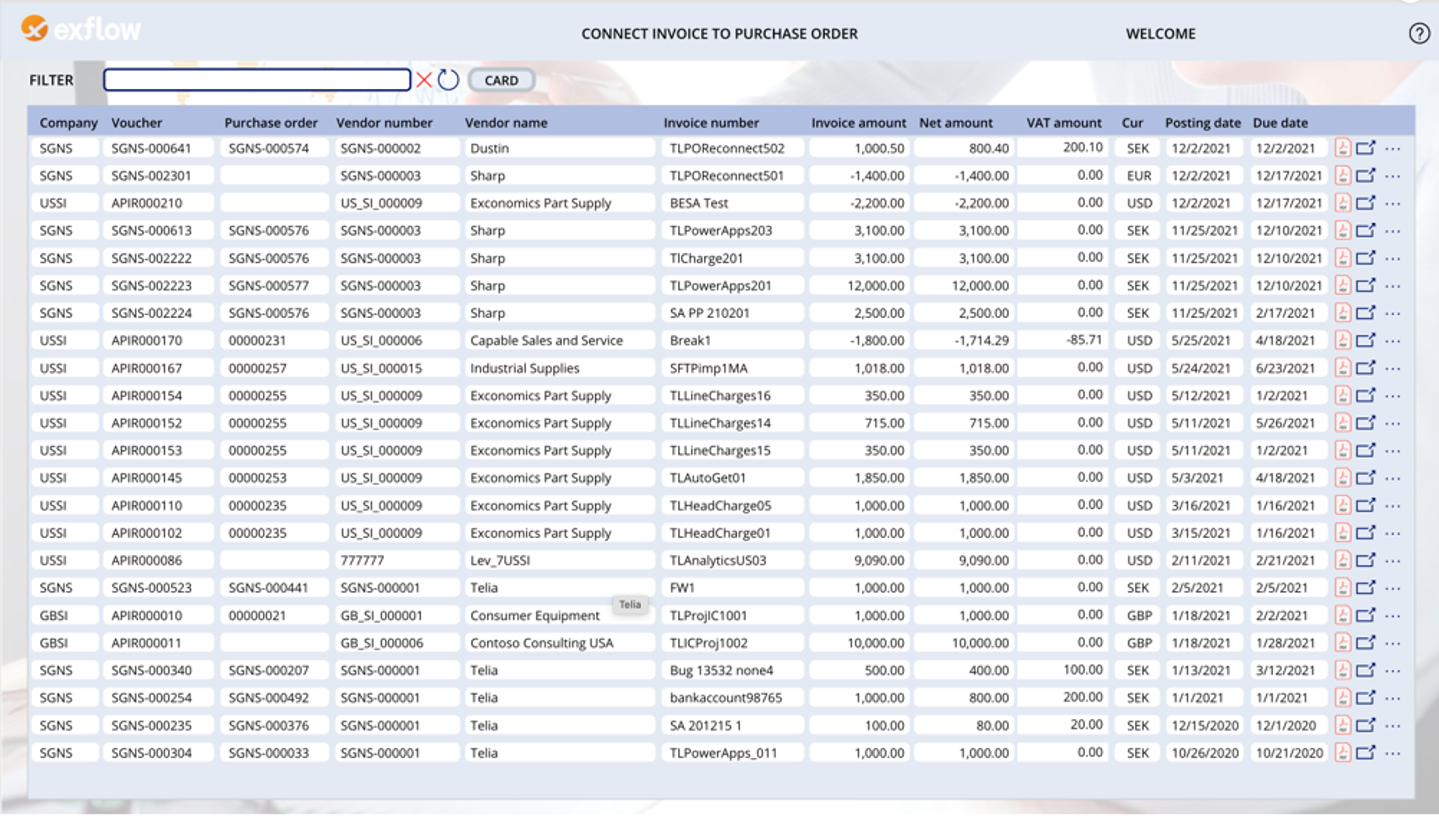The width and height of the screenshot is (1439, 816).
Task: Refresh the list with the circular arrow icon
Action: [x=448, y=80]
